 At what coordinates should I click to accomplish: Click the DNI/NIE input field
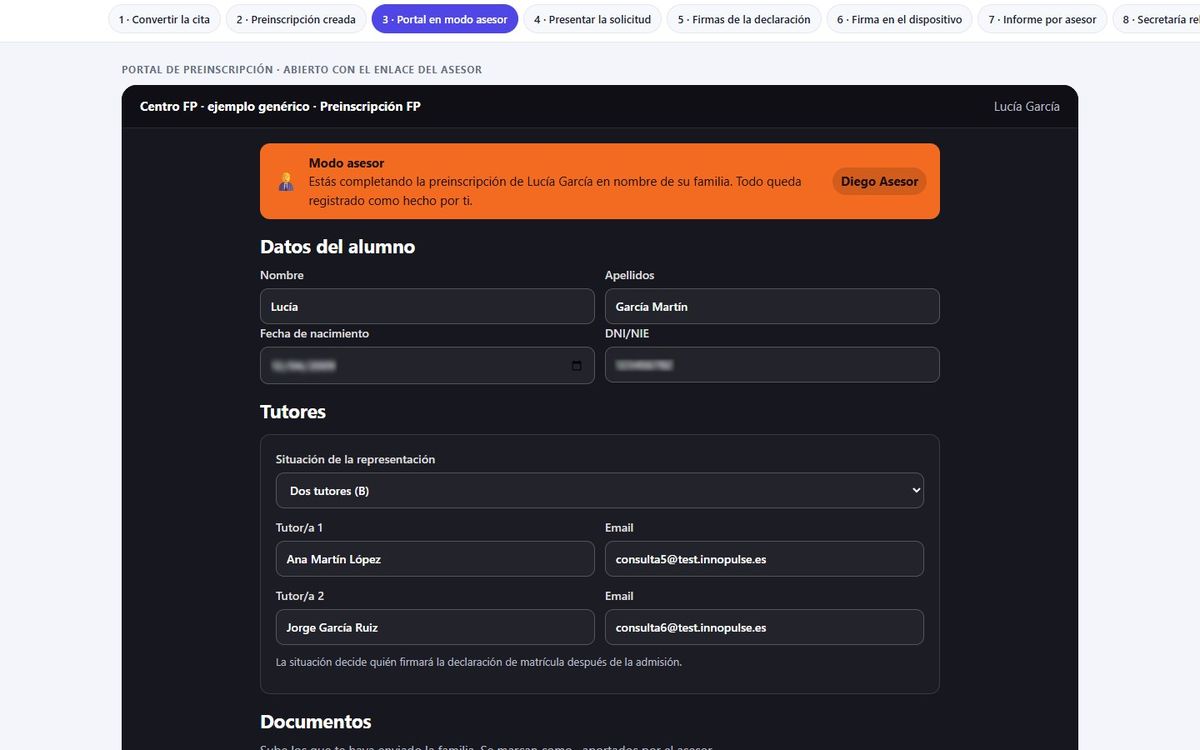772,365
